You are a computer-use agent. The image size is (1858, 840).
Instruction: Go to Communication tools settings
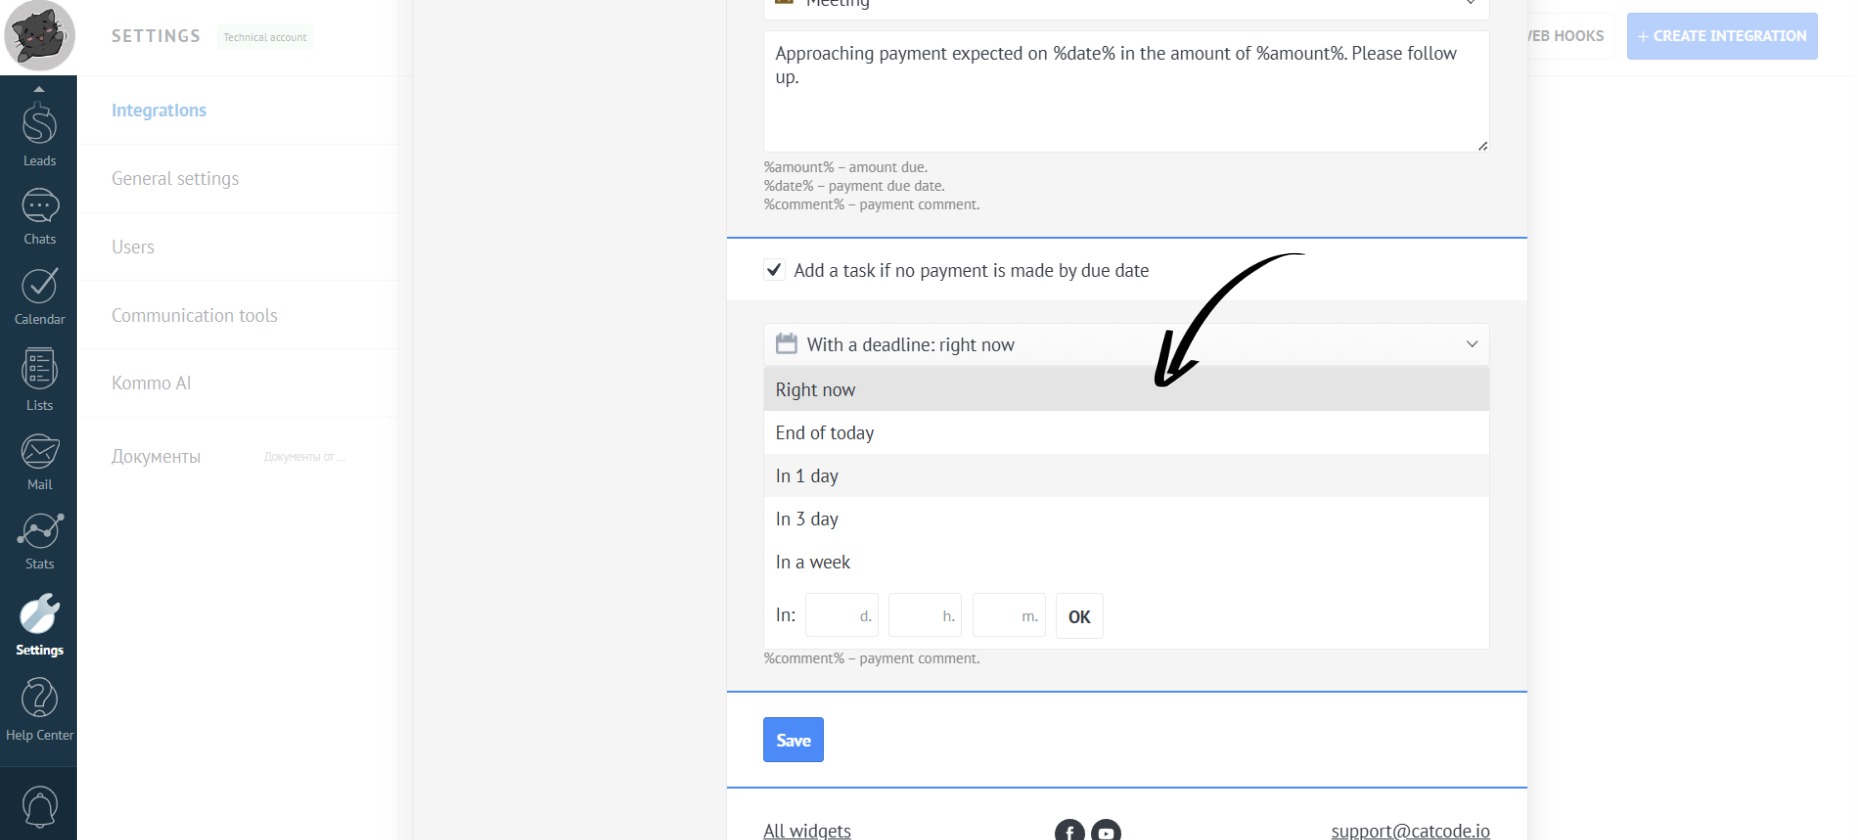194,316
